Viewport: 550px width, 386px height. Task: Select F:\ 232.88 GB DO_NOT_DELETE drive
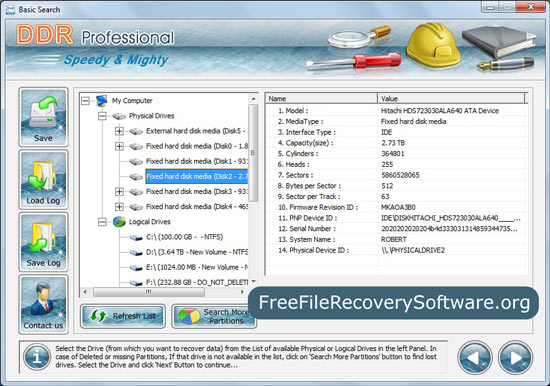197,282
